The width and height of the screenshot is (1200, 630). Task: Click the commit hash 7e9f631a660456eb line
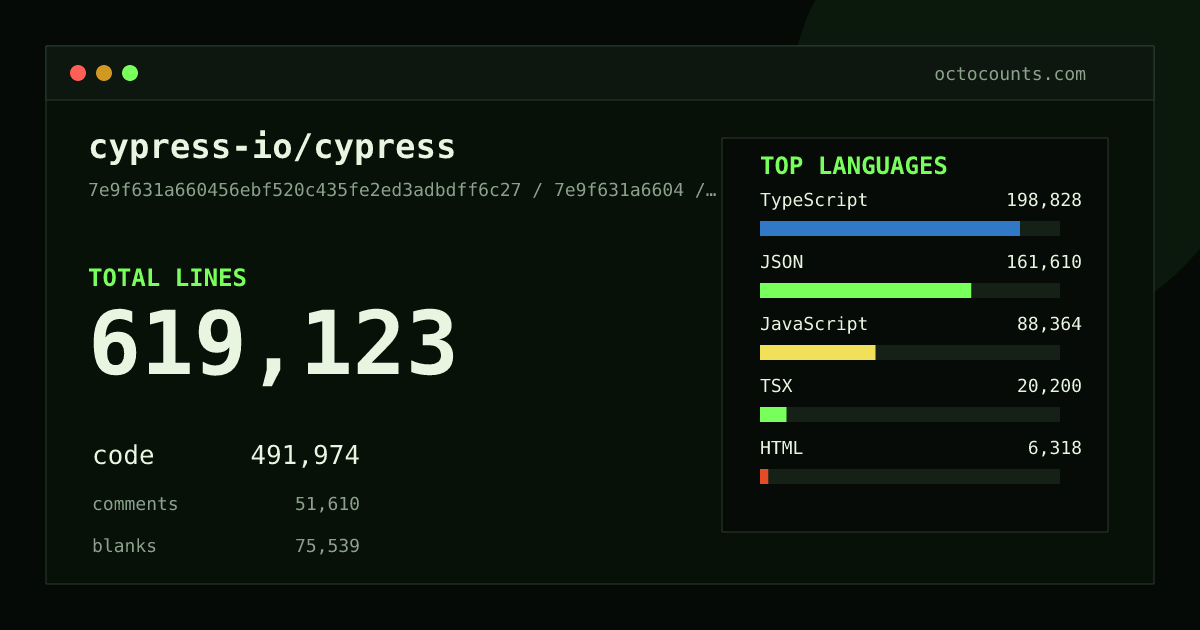coord(402,190)
